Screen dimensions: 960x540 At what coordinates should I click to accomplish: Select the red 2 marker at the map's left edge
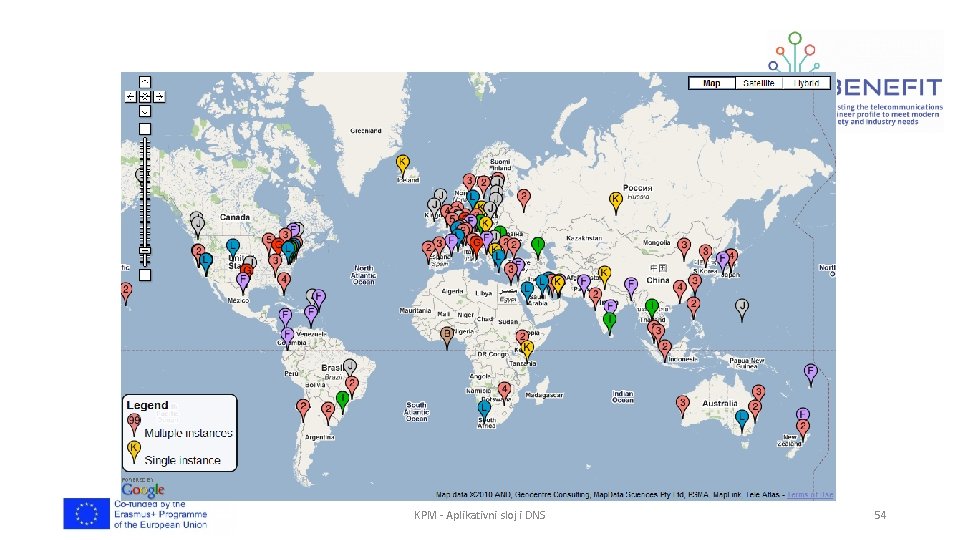click(x=126, y=293)
